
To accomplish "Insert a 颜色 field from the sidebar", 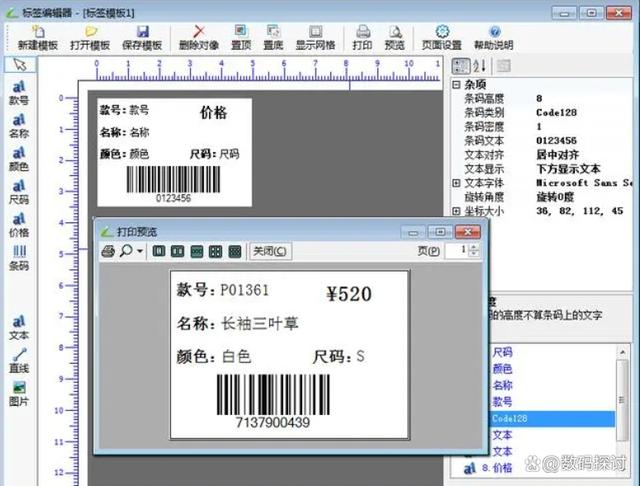I will point(19,159).
